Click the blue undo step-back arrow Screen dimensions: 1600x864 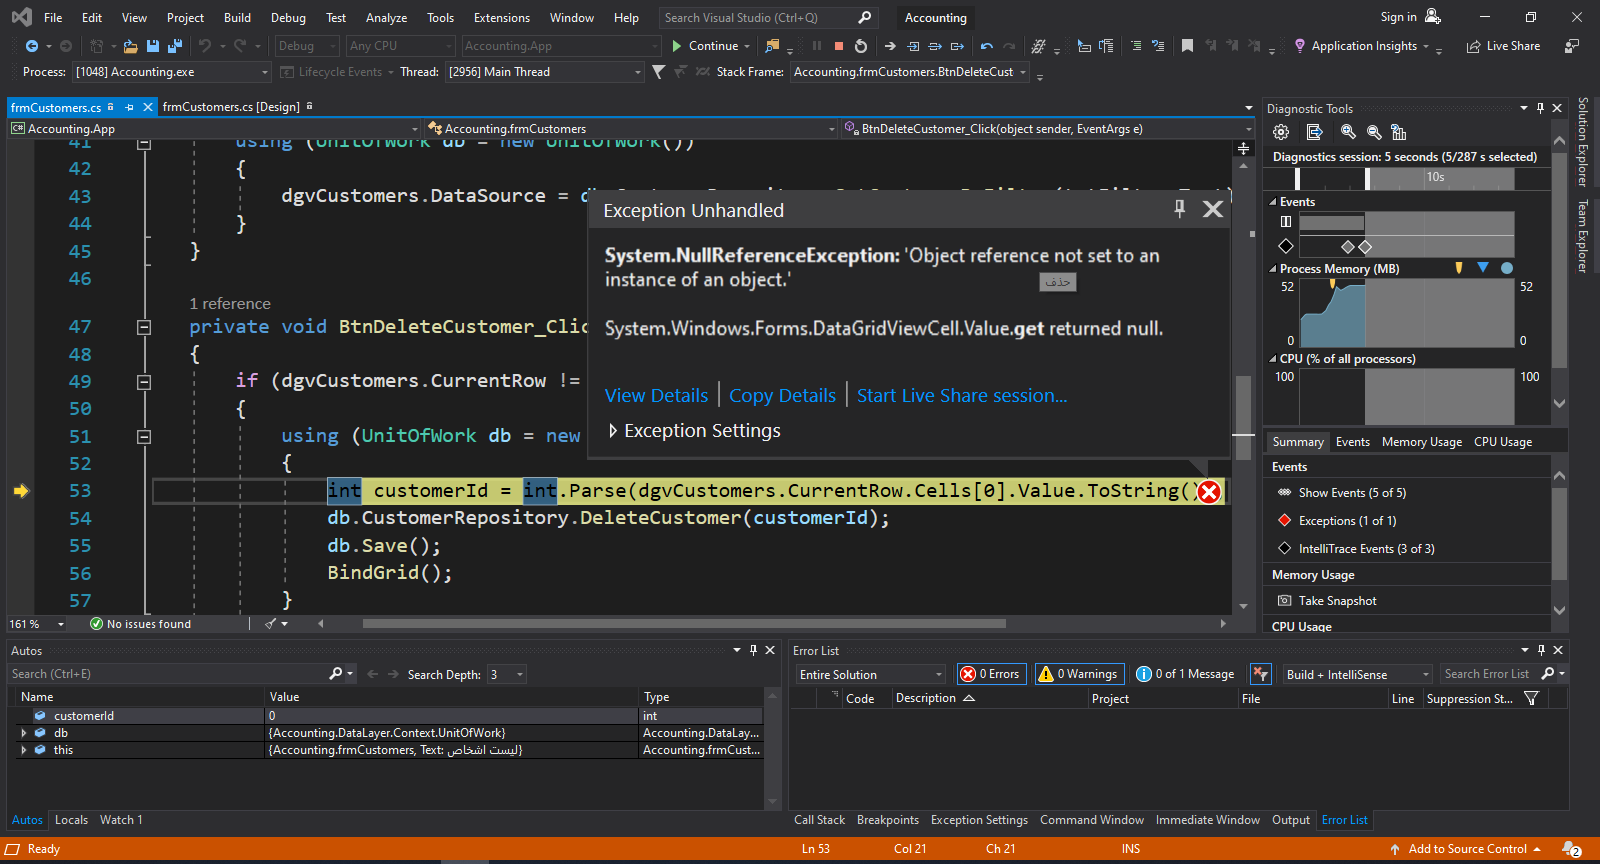(x=987, y=46)
